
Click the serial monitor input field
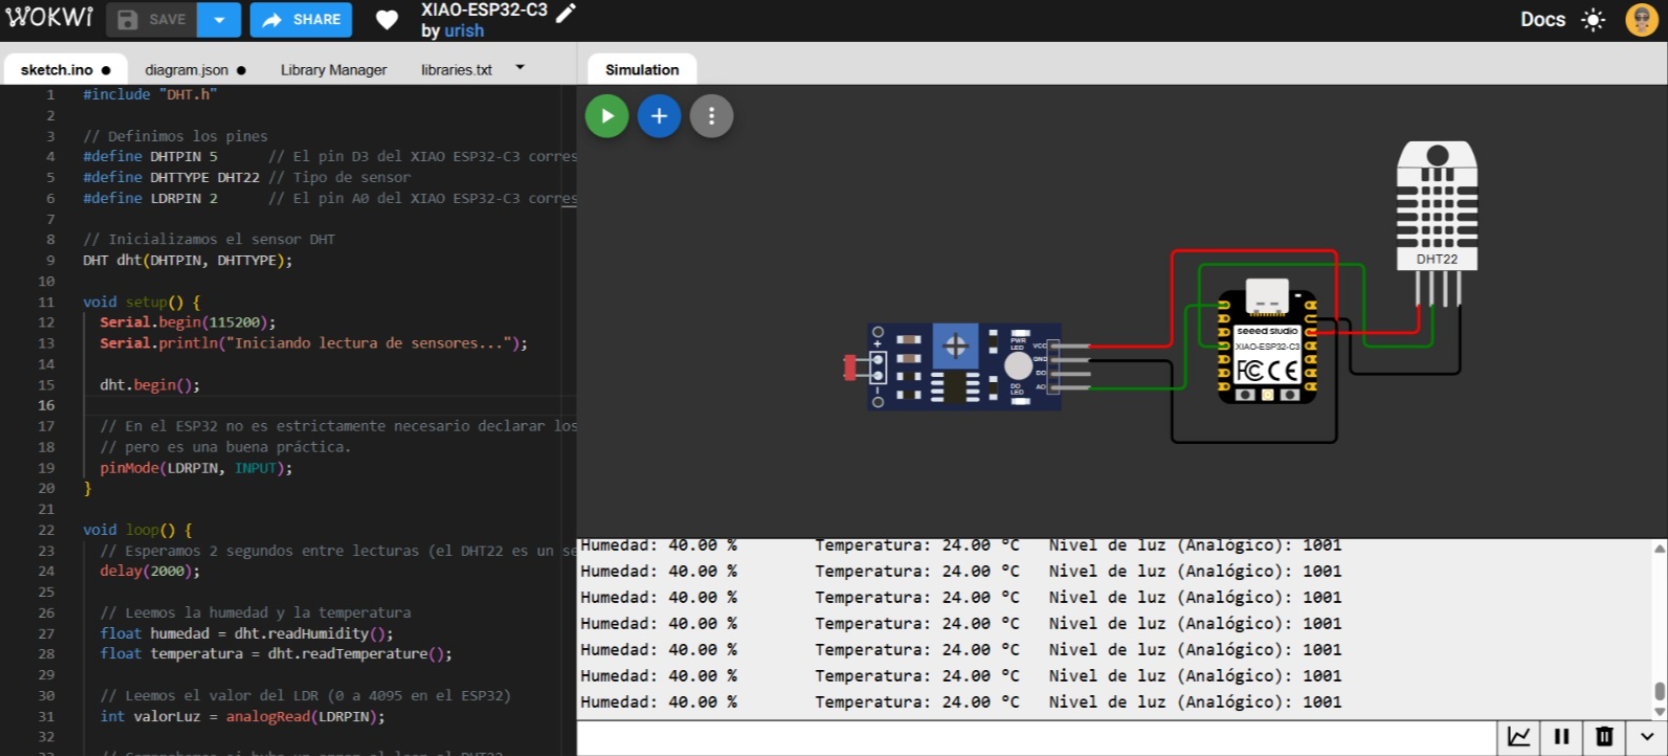1036,738
